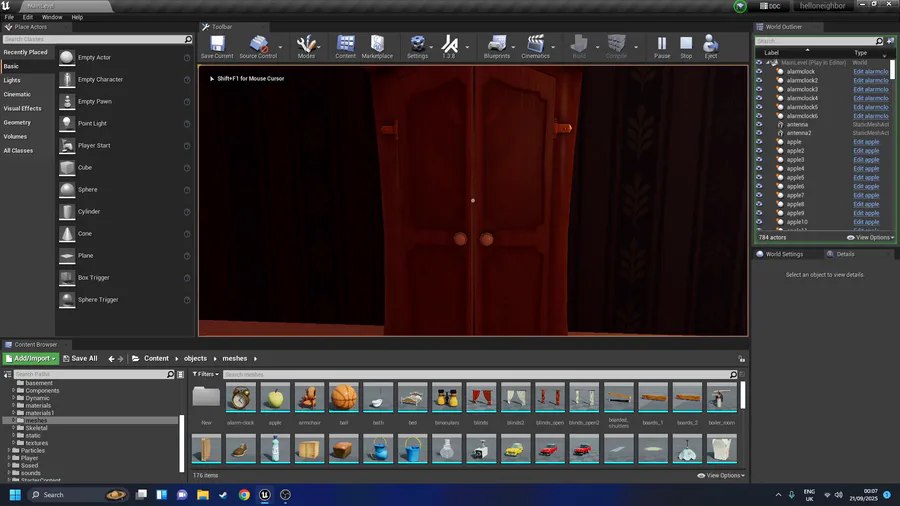
Task: Click the 1.3.8 version toolbar icon
Action: tap(449, 46)
